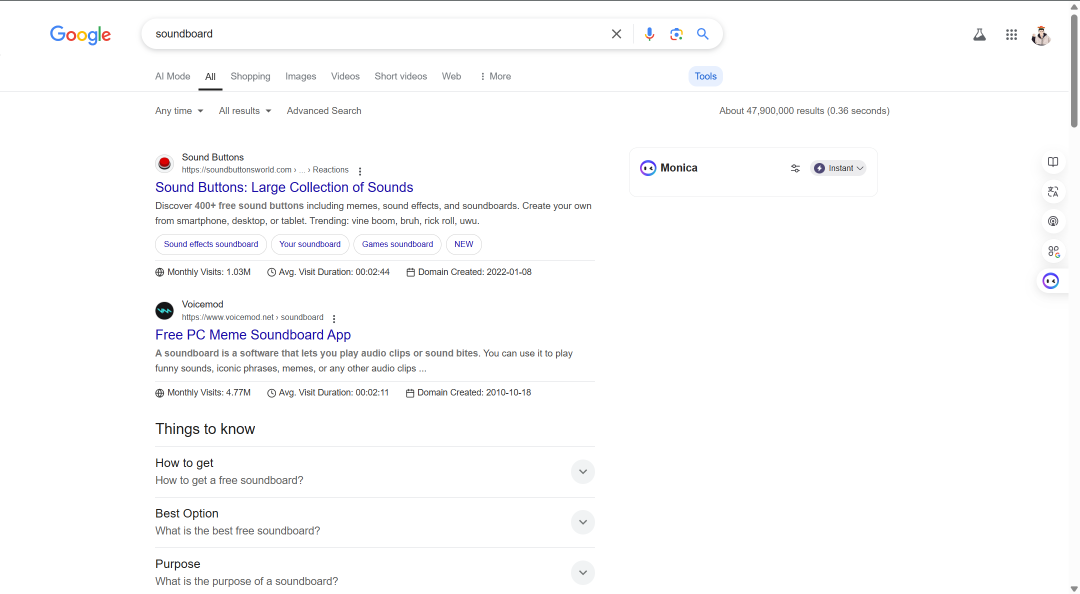Switch to the Short videos tab
This screenshot has width=1080, height=594.
pos(401,76)
